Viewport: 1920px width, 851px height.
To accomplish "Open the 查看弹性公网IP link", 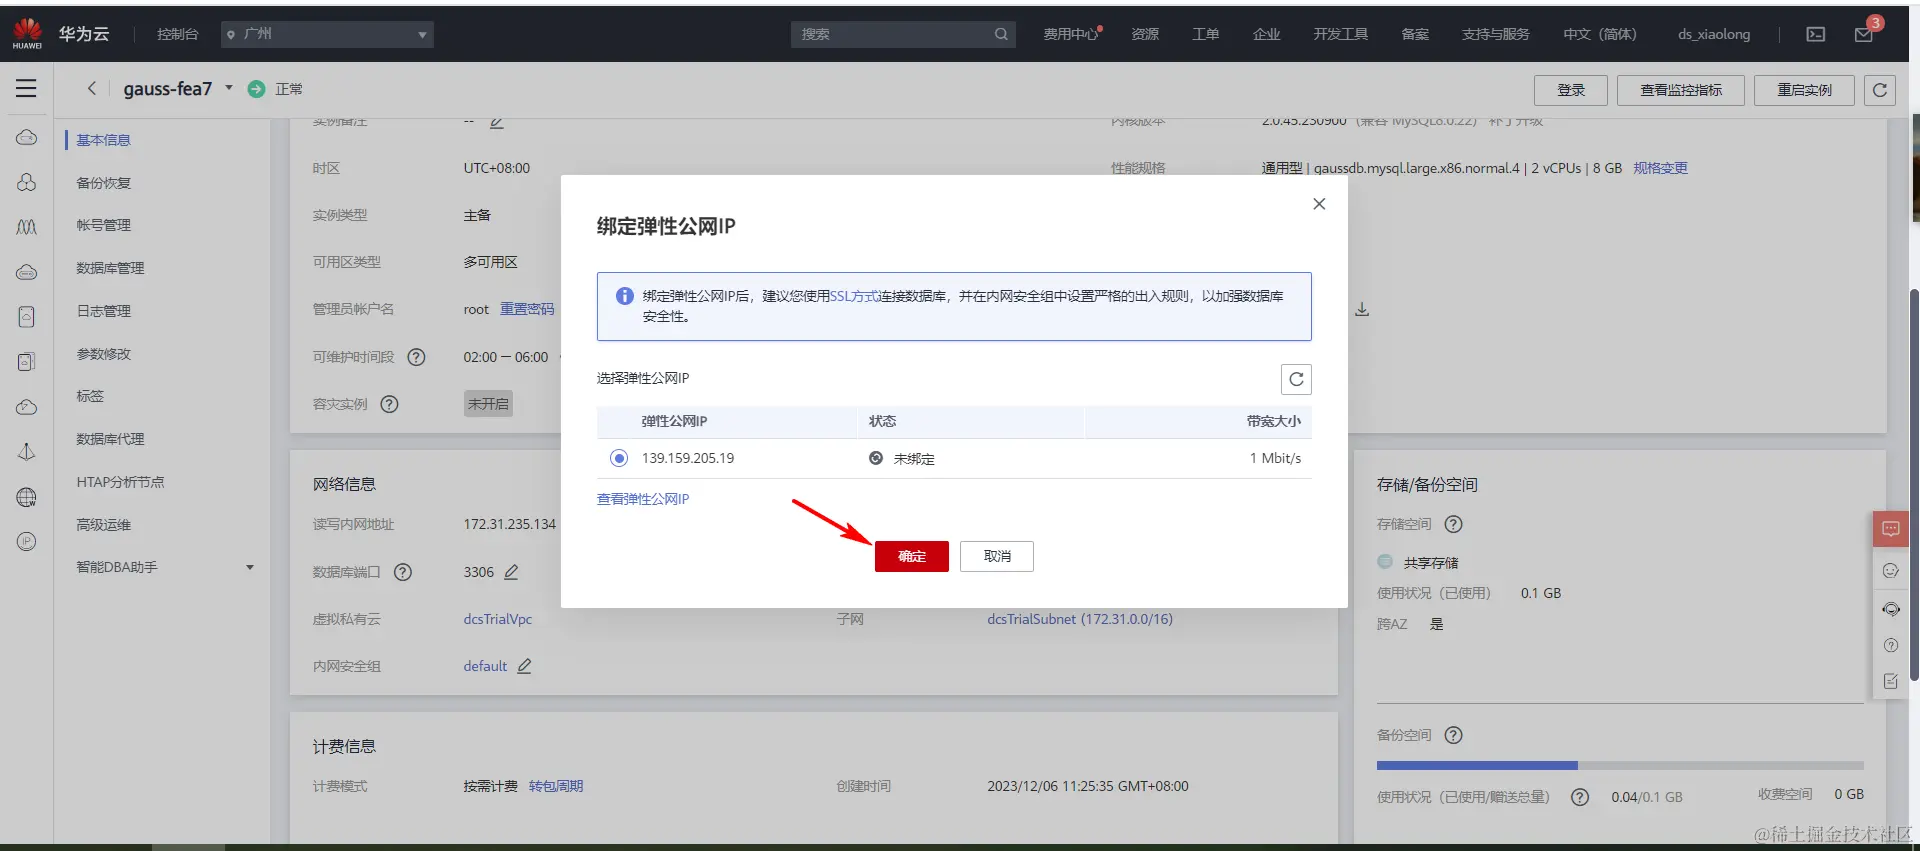I will click(x=643, y=499).
